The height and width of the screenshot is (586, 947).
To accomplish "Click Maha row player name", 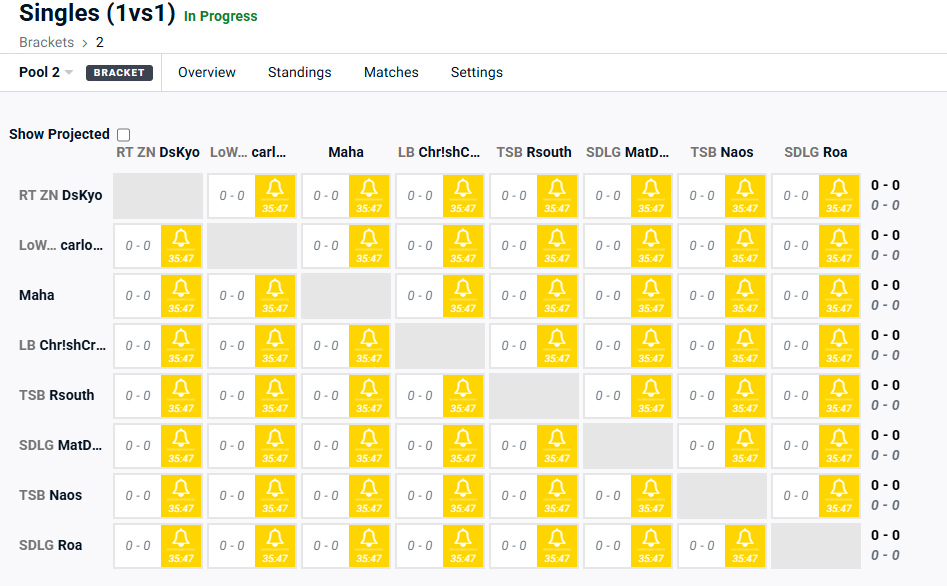I will click(x=36, y=295).
